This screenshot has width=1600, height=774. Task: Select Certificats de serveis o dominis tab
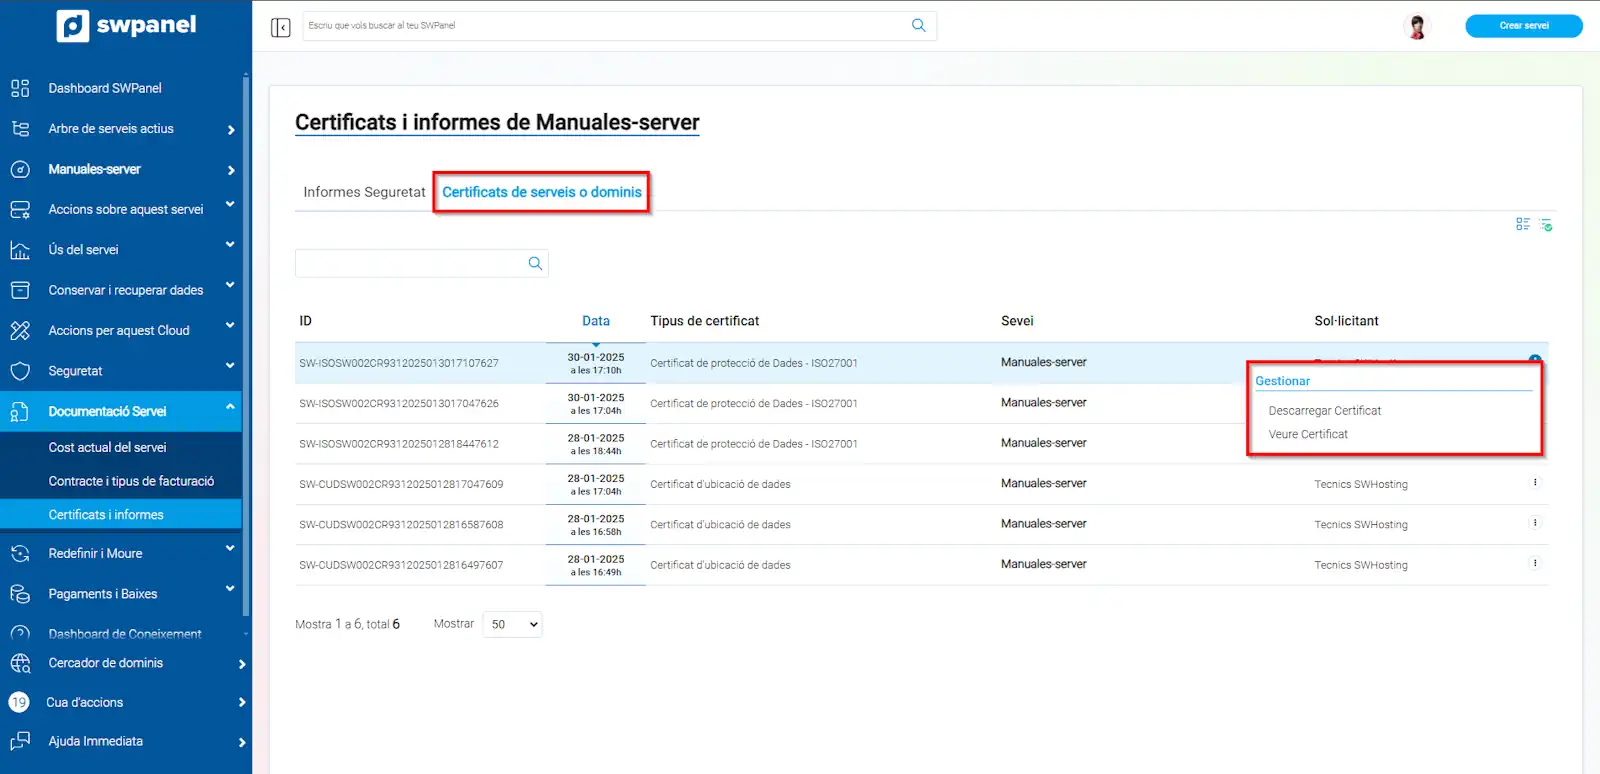coord(542,192)
